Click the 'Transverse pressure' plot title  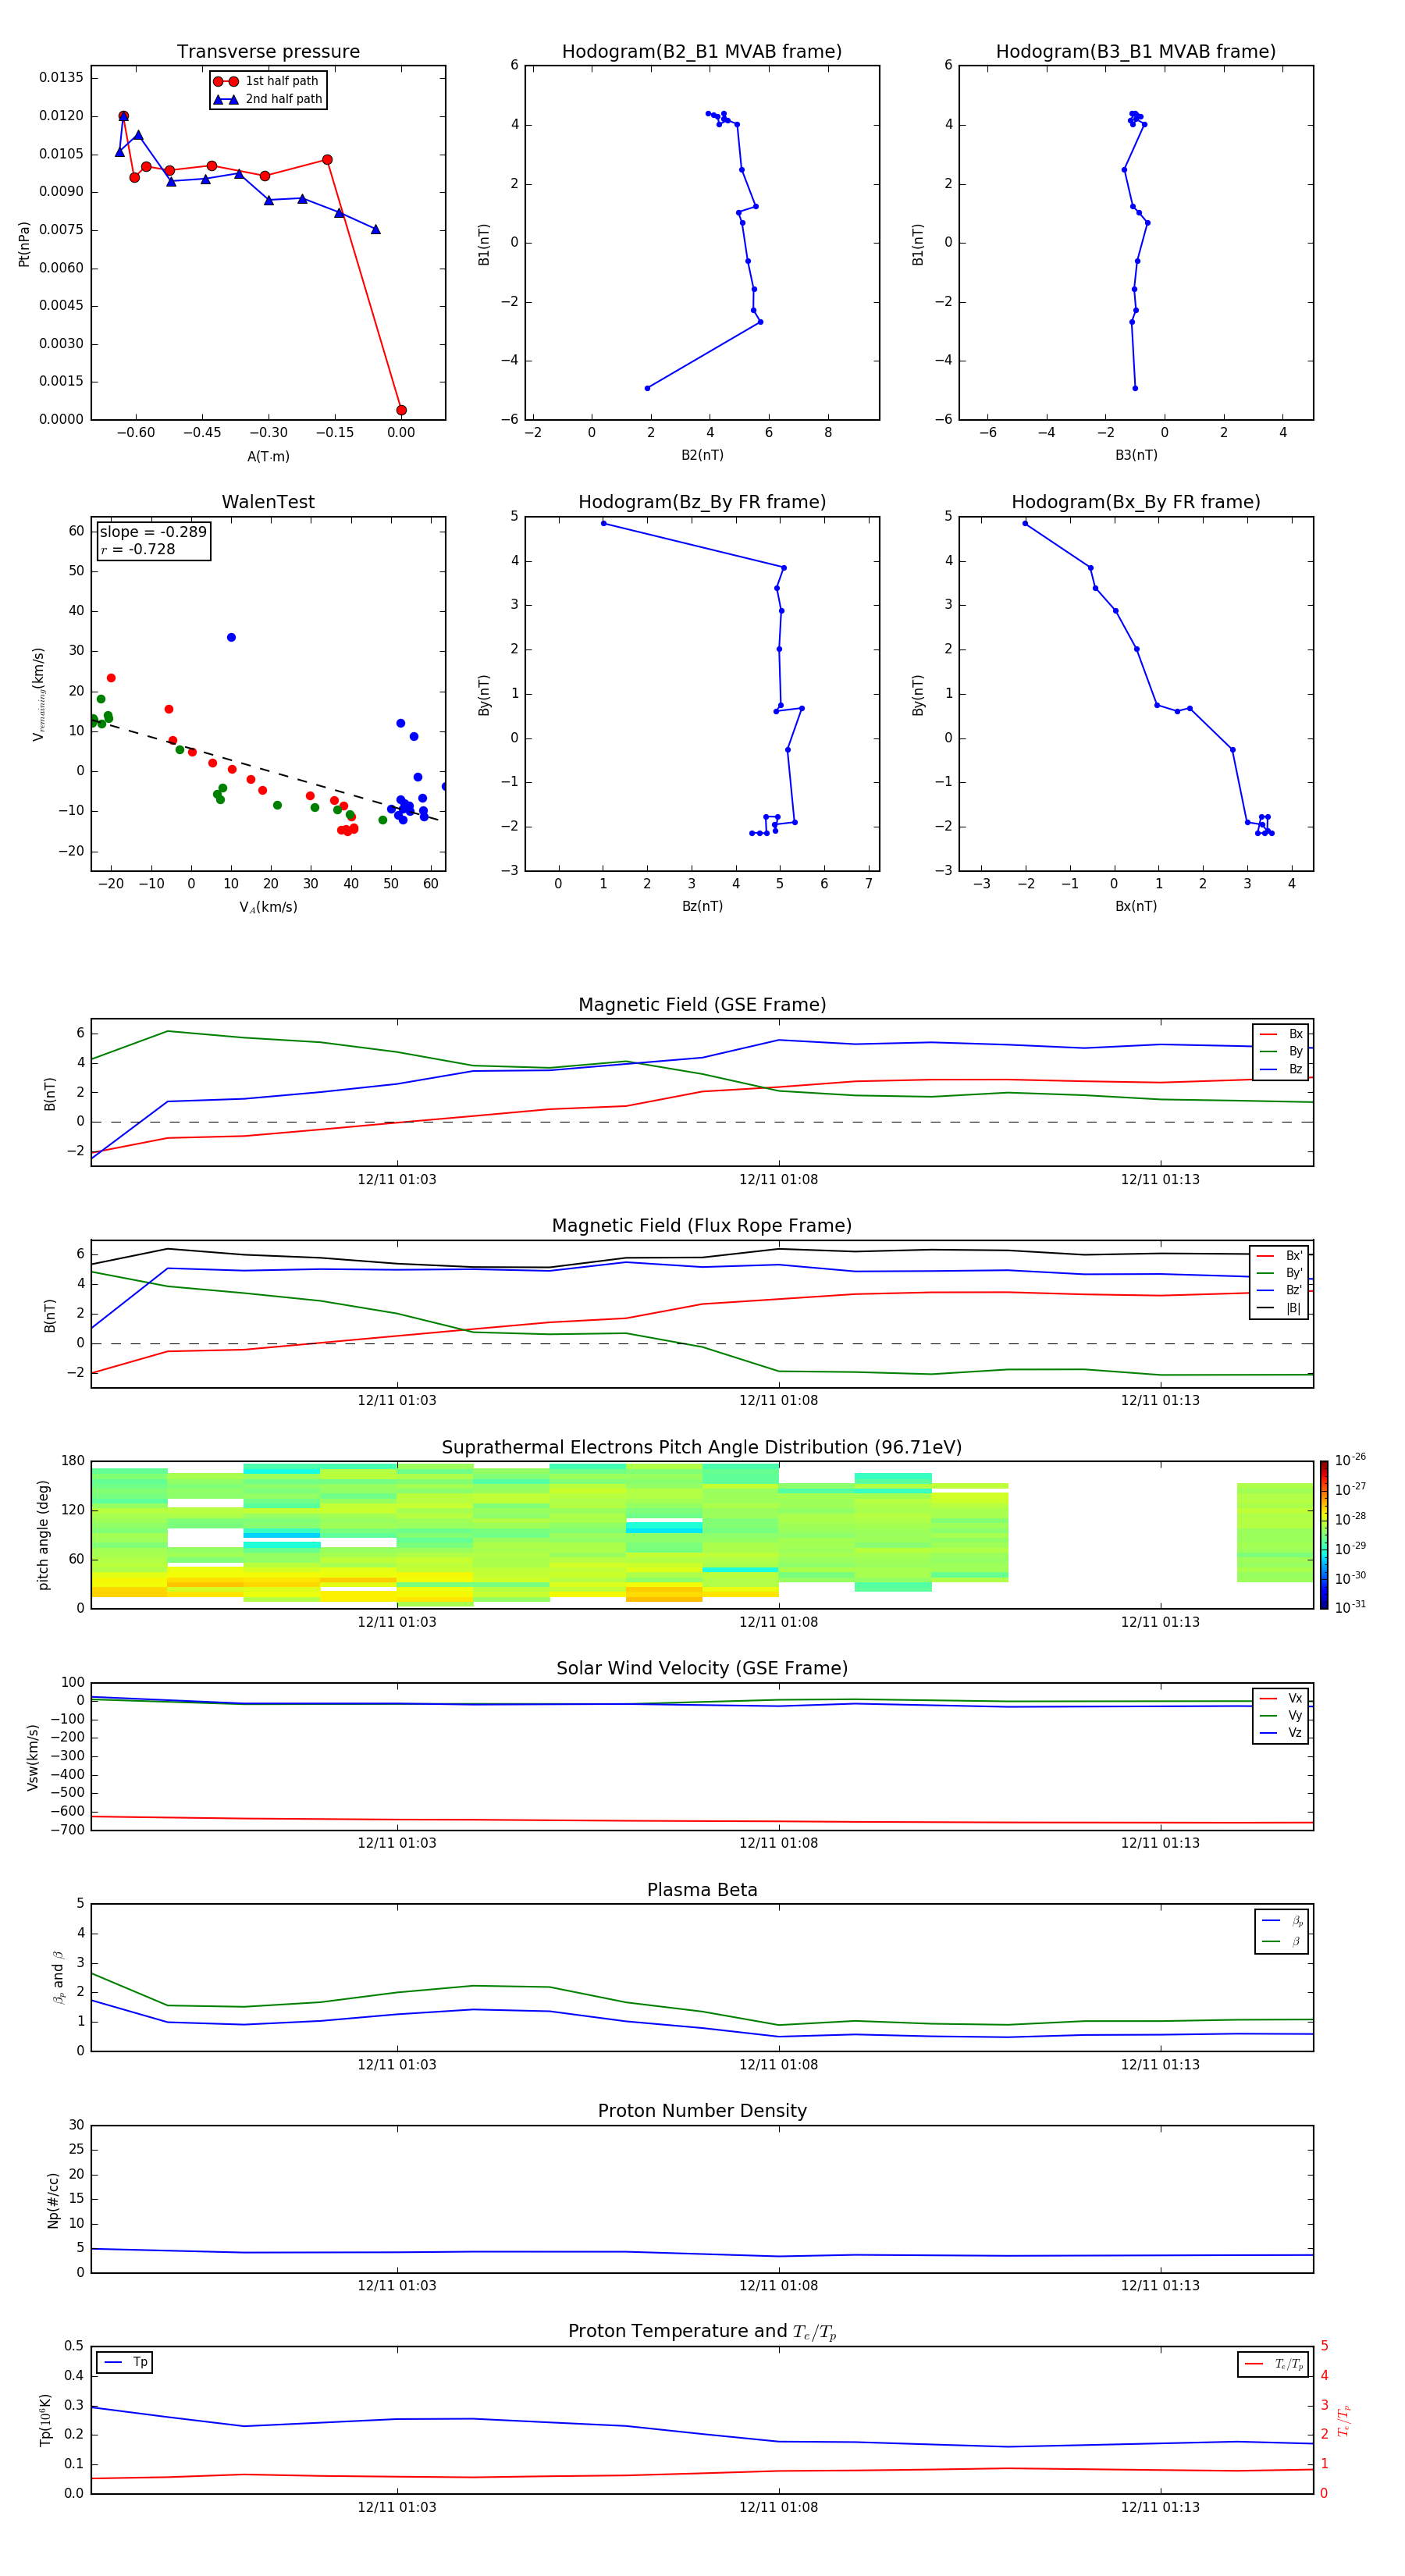(268, 52)
